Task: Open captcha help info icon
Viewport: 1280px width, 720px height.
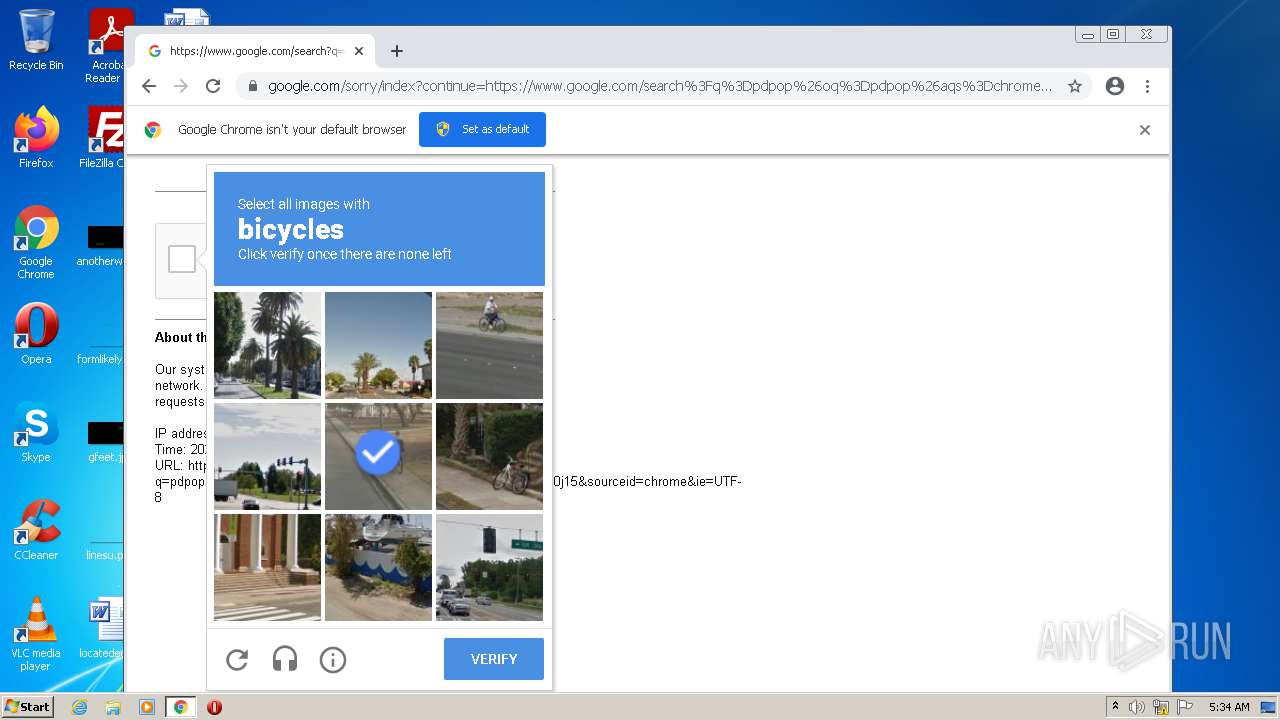Action: pos(333,659)
